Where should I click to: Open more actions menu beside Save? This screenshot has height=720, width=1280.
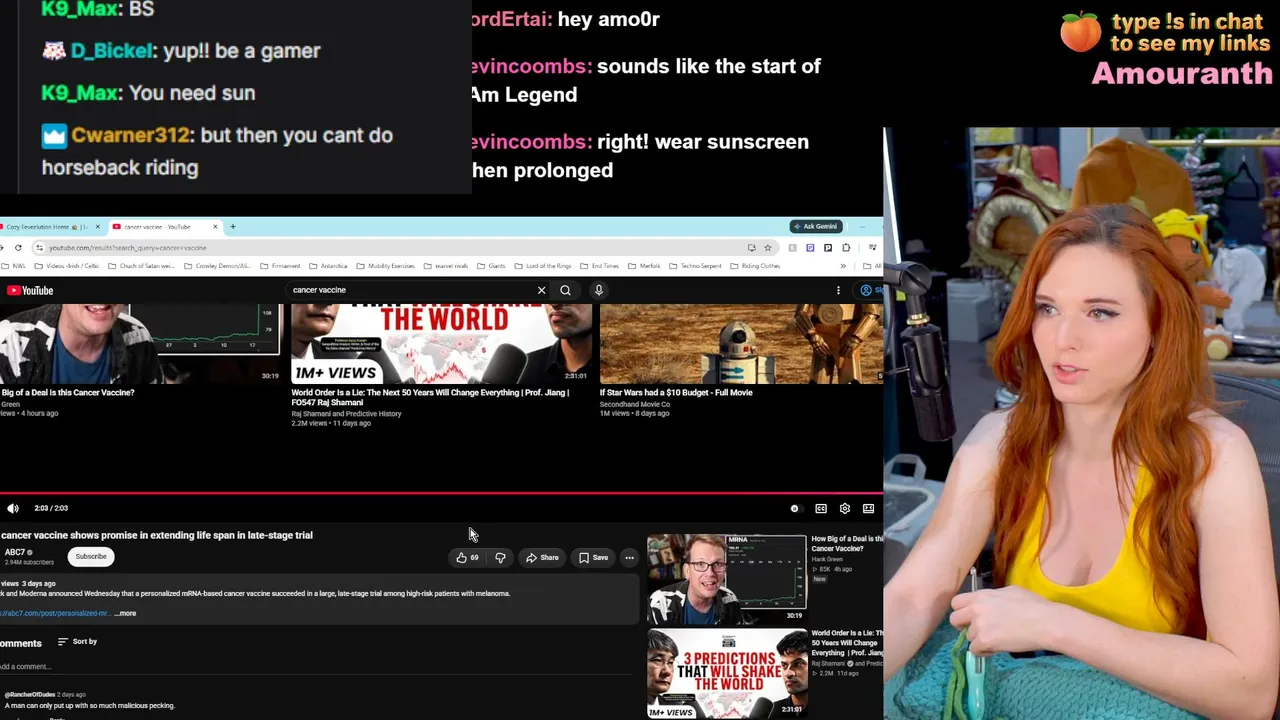[629, 557]
